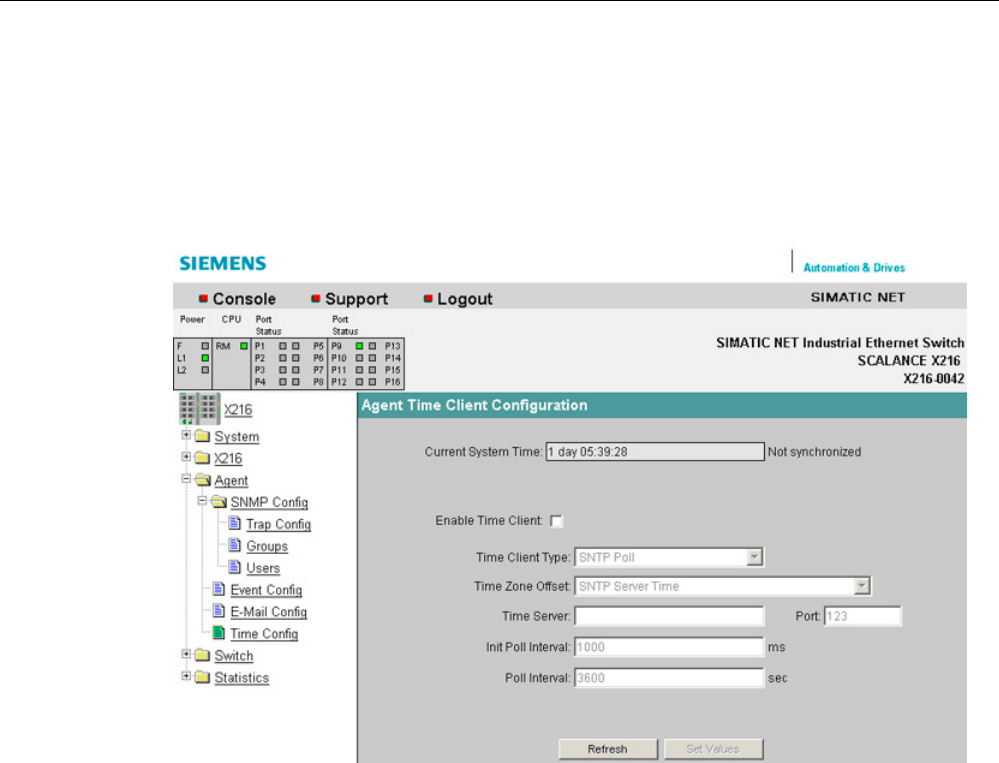Screen dimensions: 999x763
Task: Open the Console menu item
Action: tap(244, 299)
